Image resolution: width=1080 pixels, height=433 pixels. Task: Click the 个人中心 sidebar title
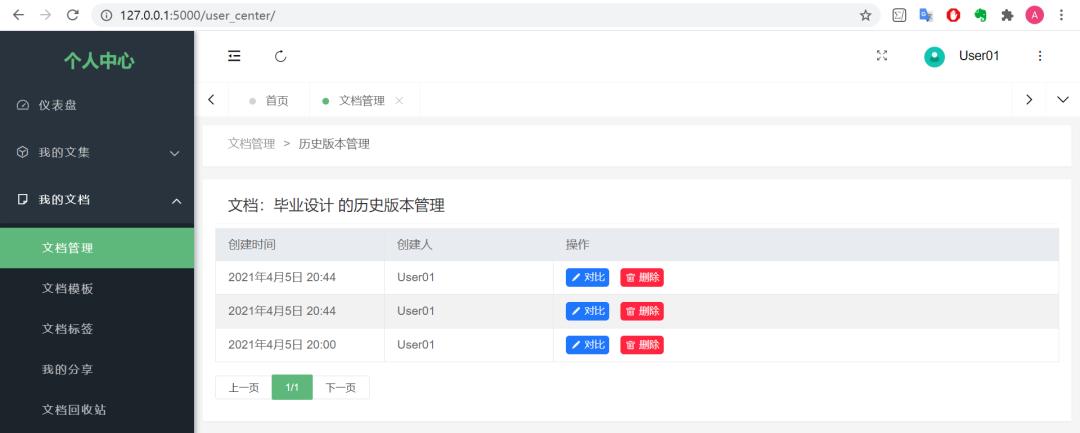[98, 61]
